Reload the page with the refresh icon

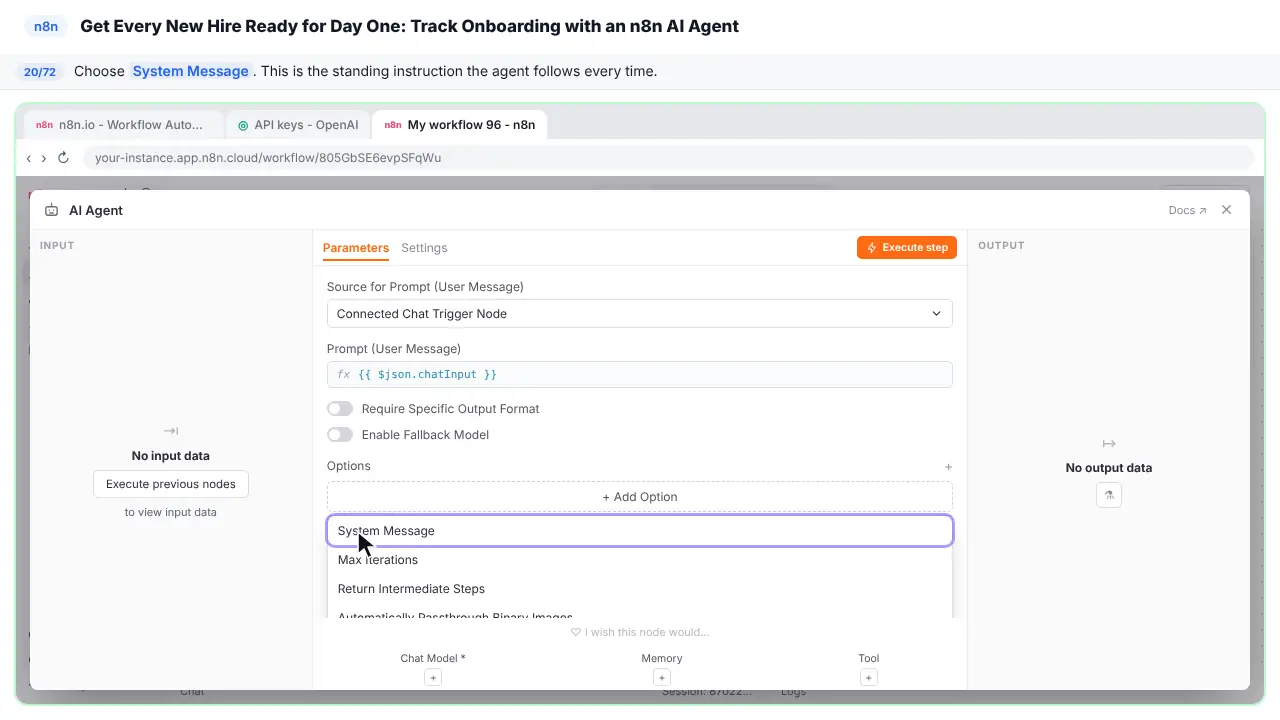[x=63, y=158]
